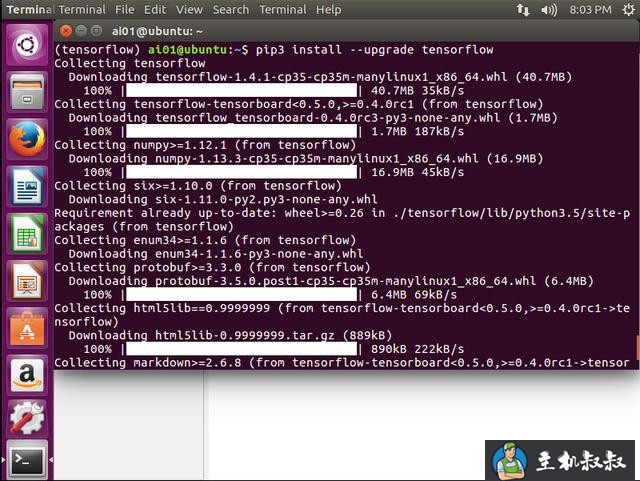Open Ubuntu Software Center from the dock
The image size is (640, 481).
(x=27, y=329)
